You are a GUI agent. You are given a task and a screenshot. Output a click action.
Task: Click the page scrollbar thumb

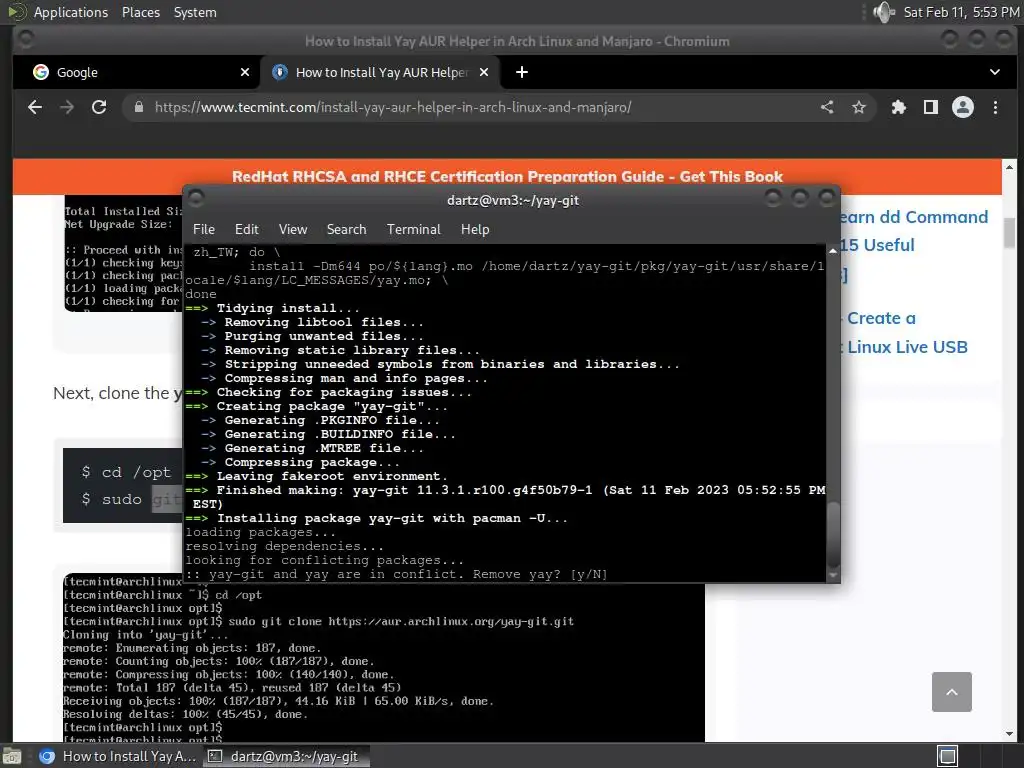[x=1010, y=233]
